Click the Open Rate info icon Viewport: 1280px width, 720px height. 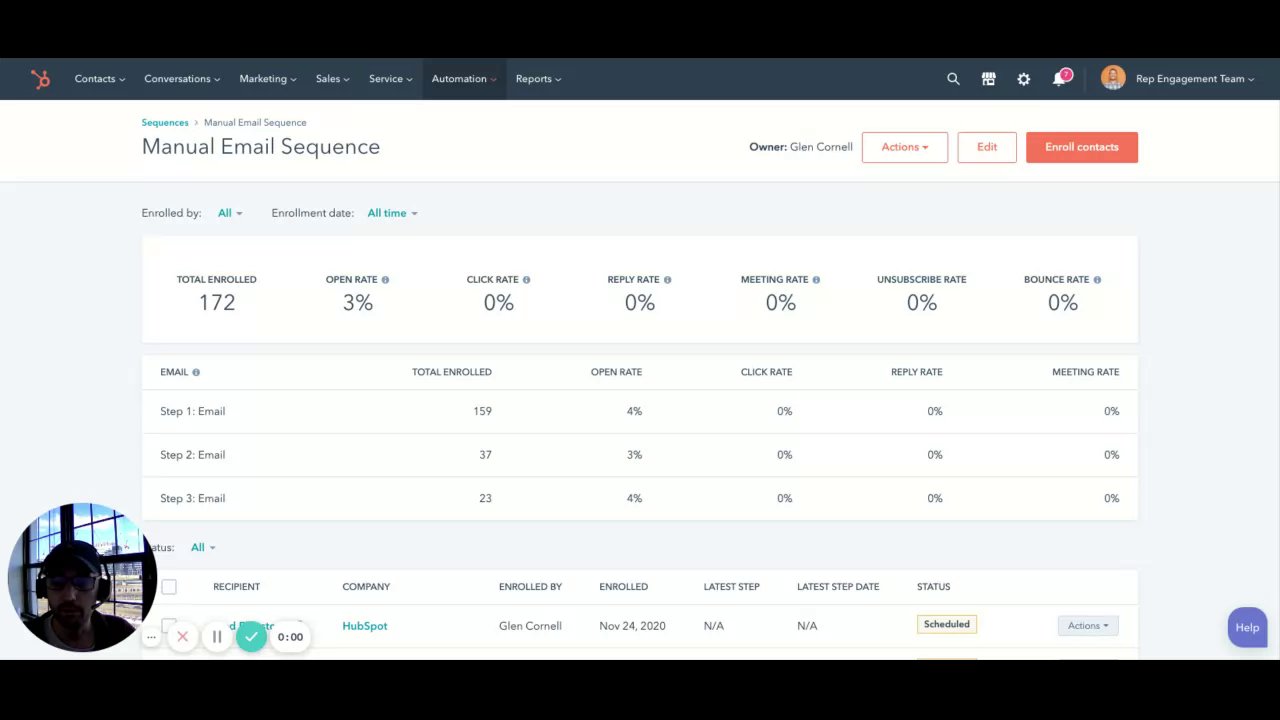point(385,280)
